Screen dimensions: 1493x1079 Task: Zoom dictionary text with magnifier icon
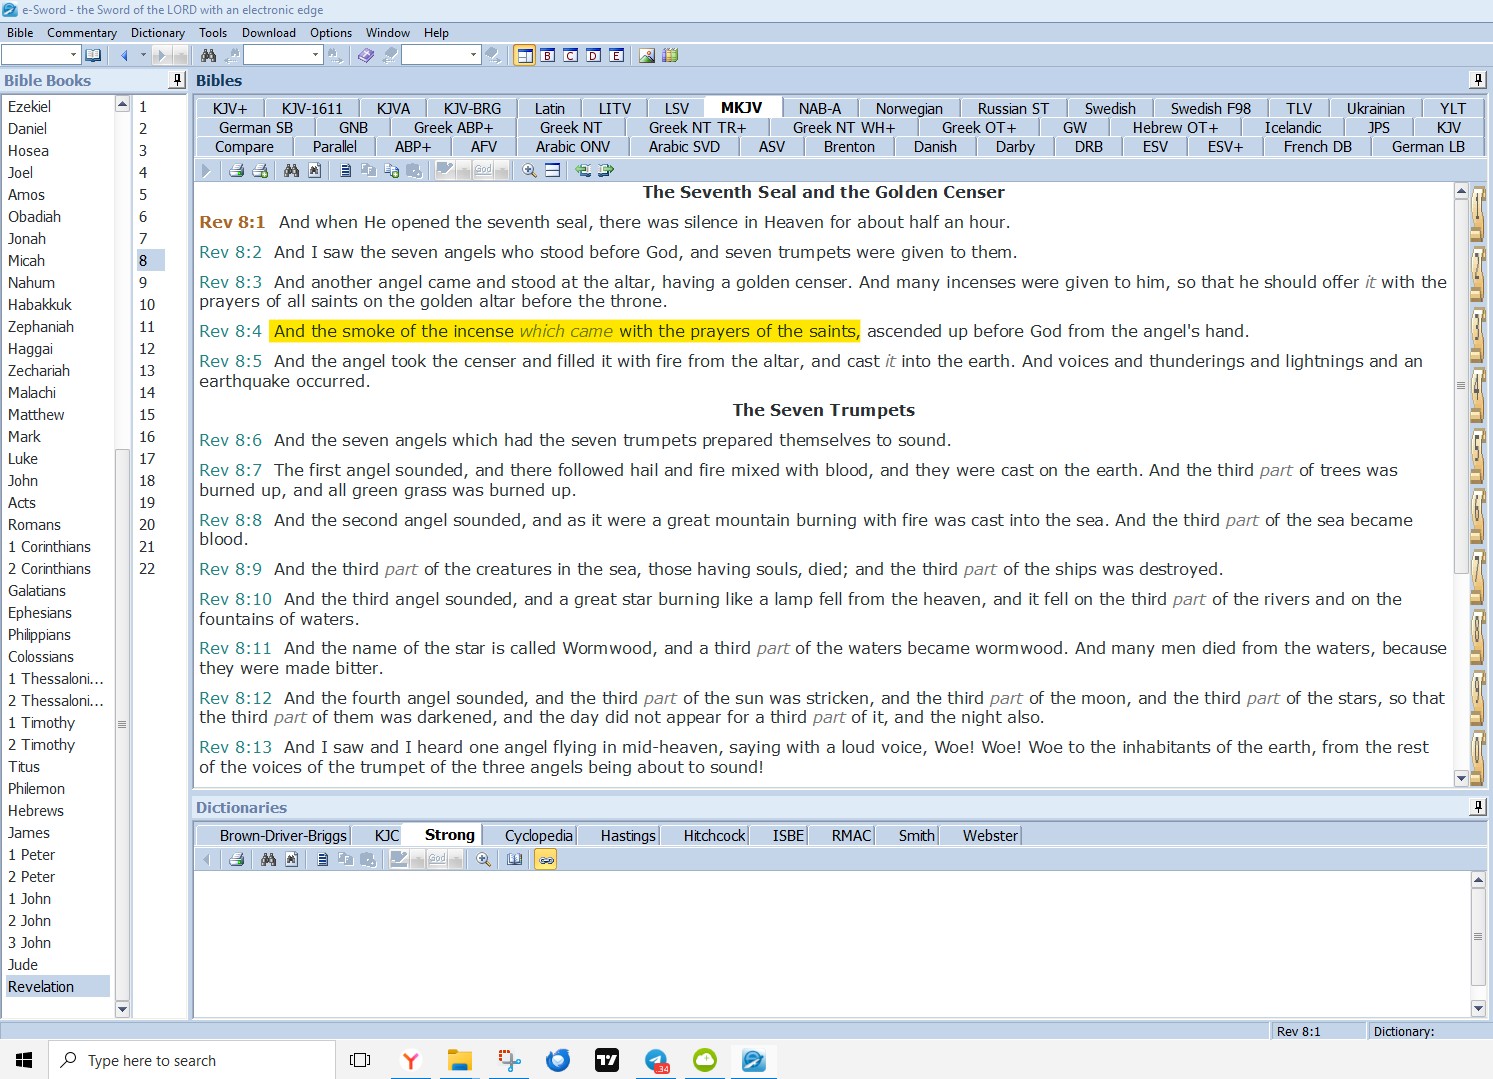484,860
